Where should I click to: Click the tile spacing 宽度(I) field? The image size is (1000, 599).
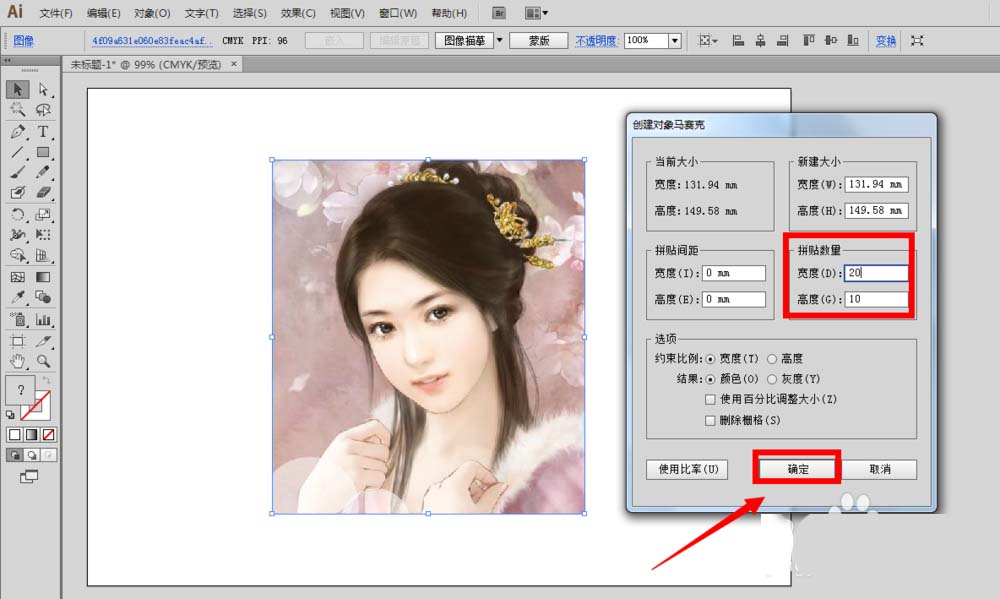(733, 273)
